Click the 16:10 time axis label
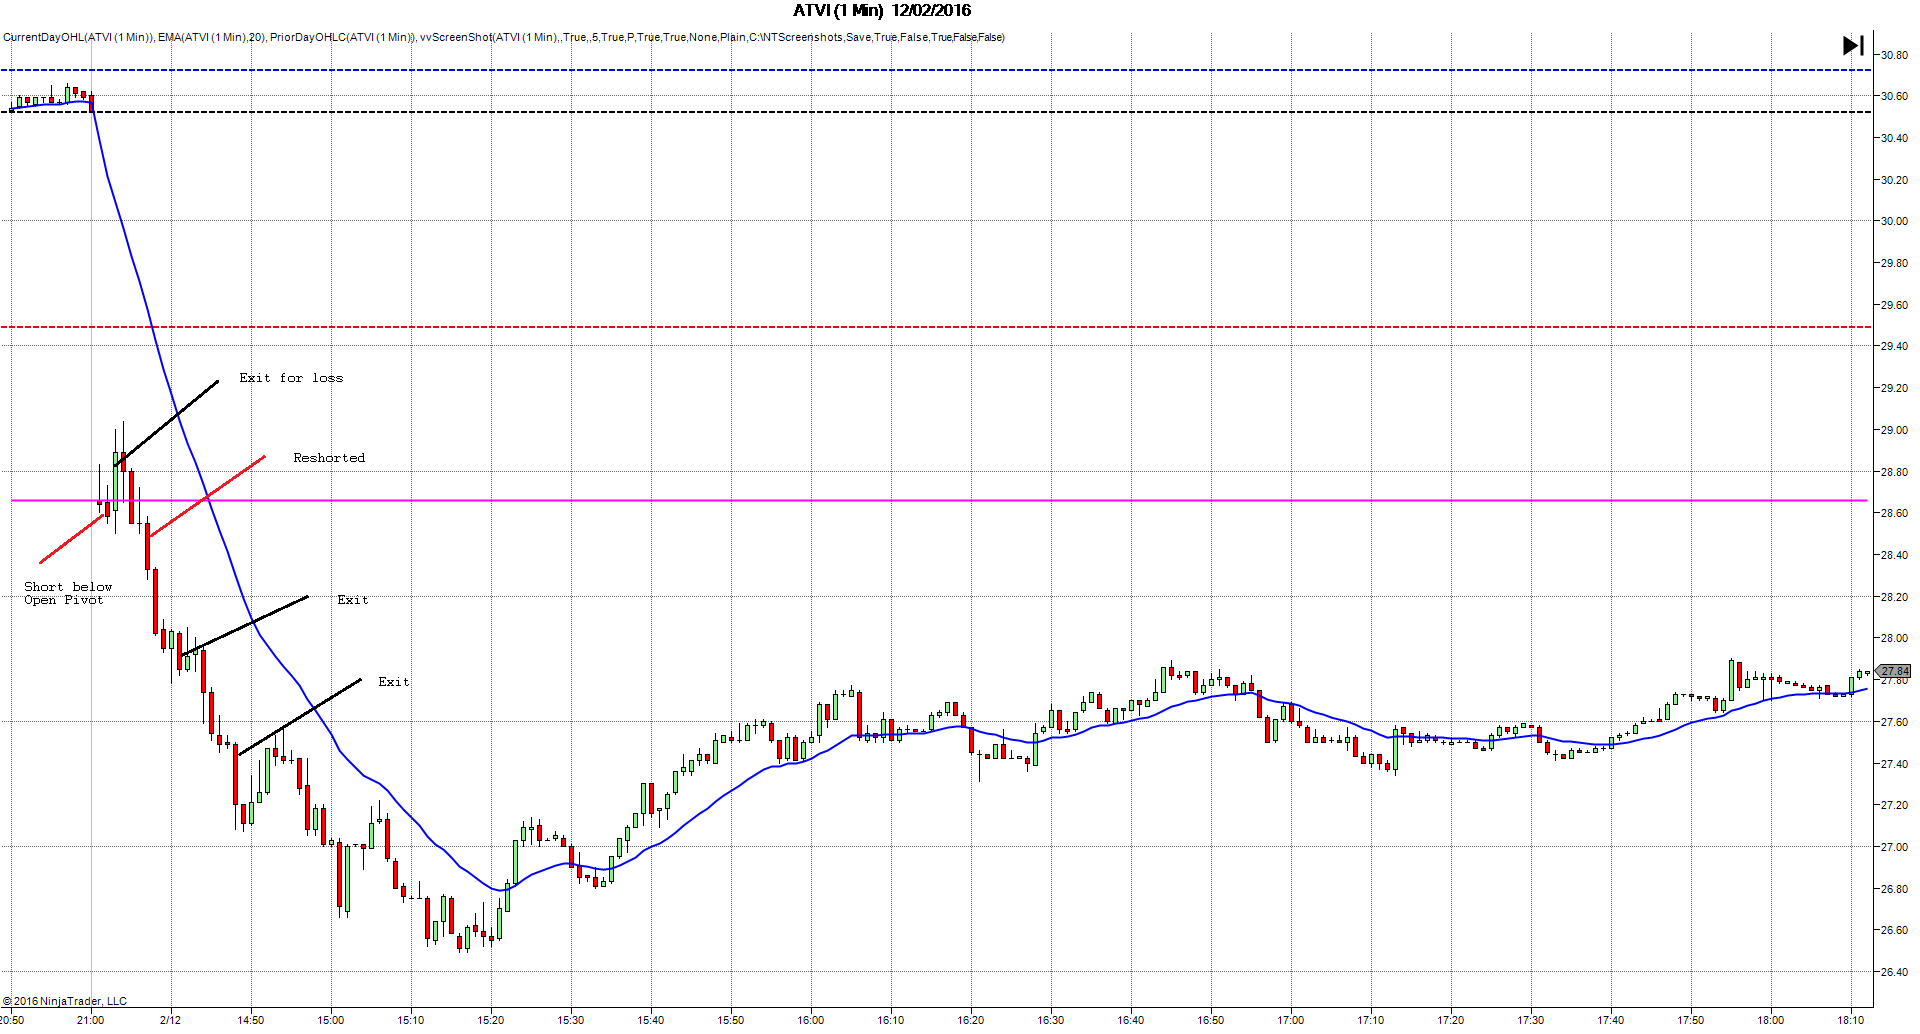 891,1020
